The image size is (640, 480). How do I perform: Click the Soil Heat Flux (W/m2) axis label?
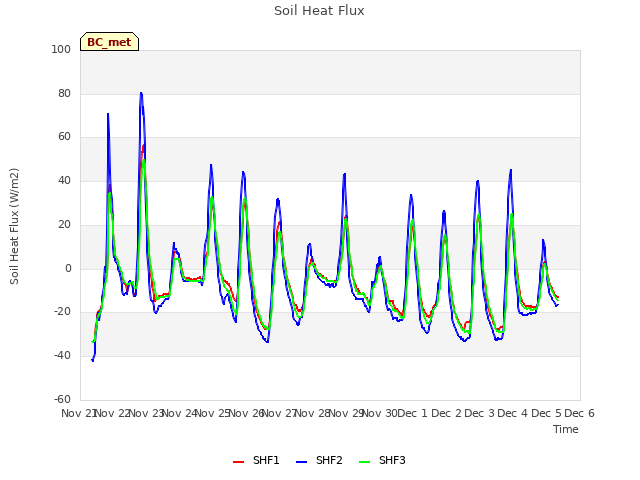14,226
